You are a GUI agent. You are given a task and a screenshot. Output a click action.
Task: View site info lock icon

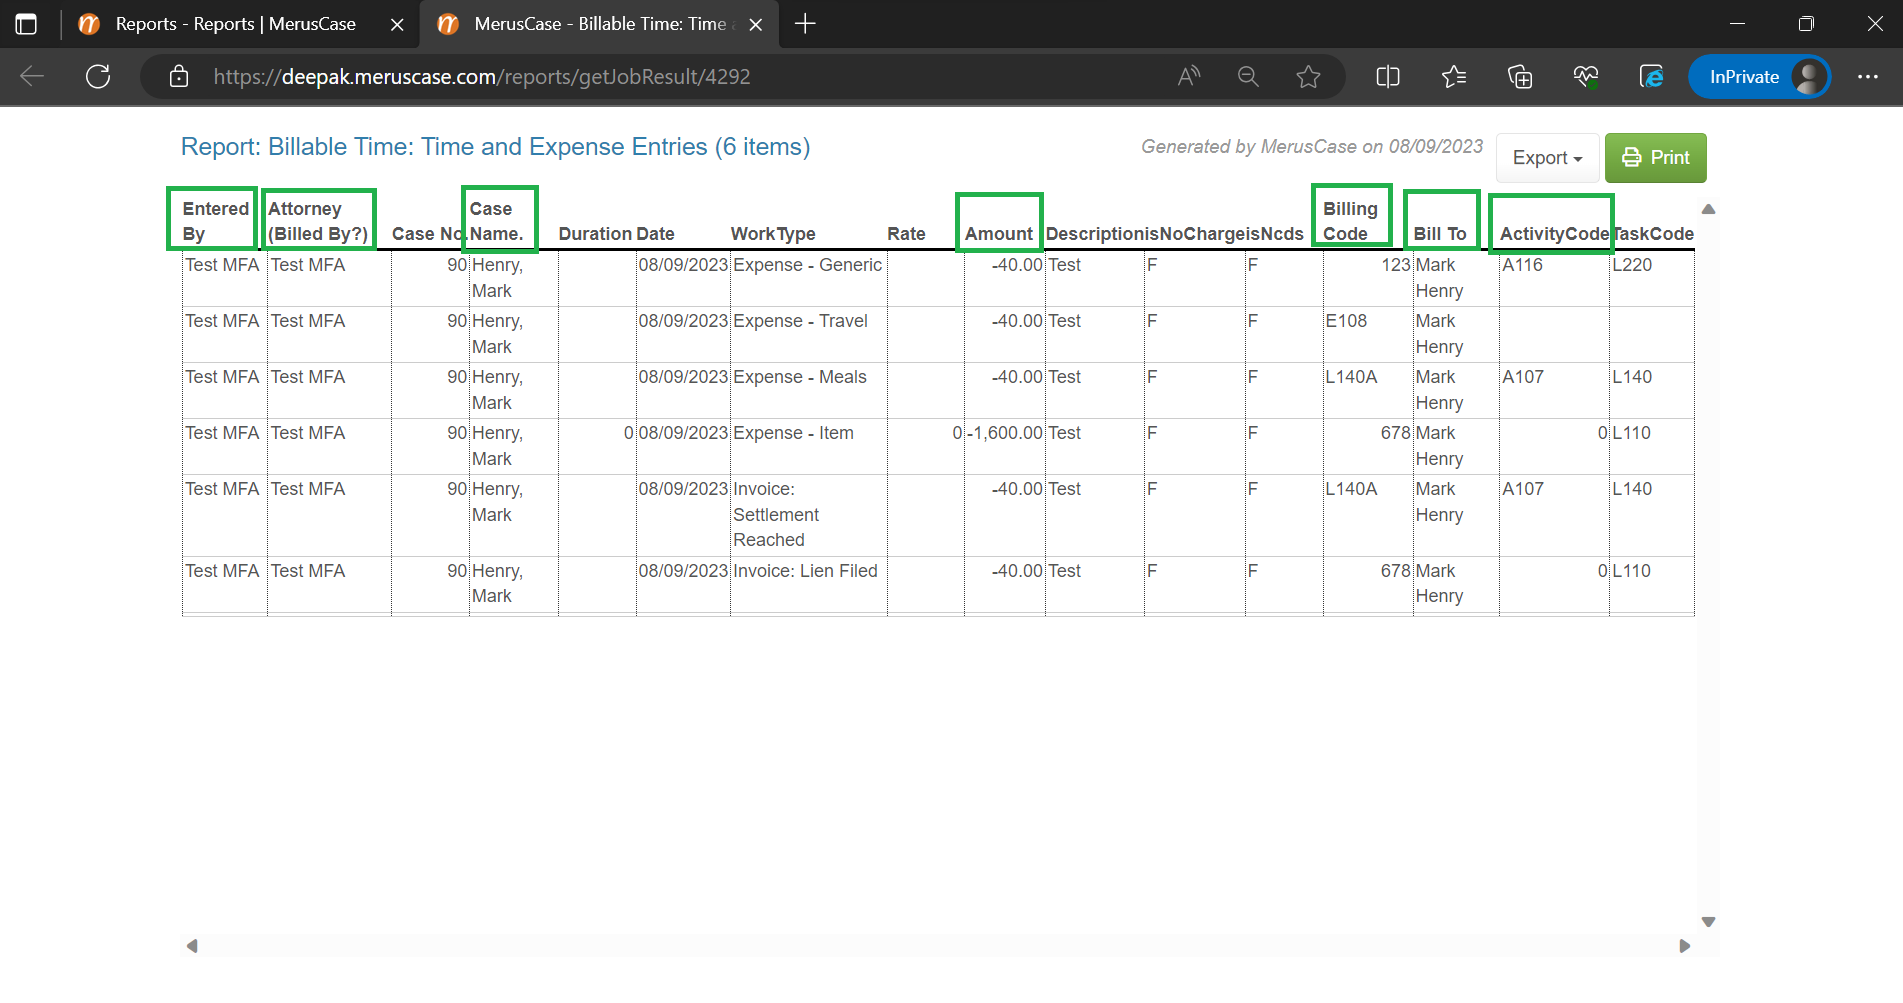click(179, 77)
